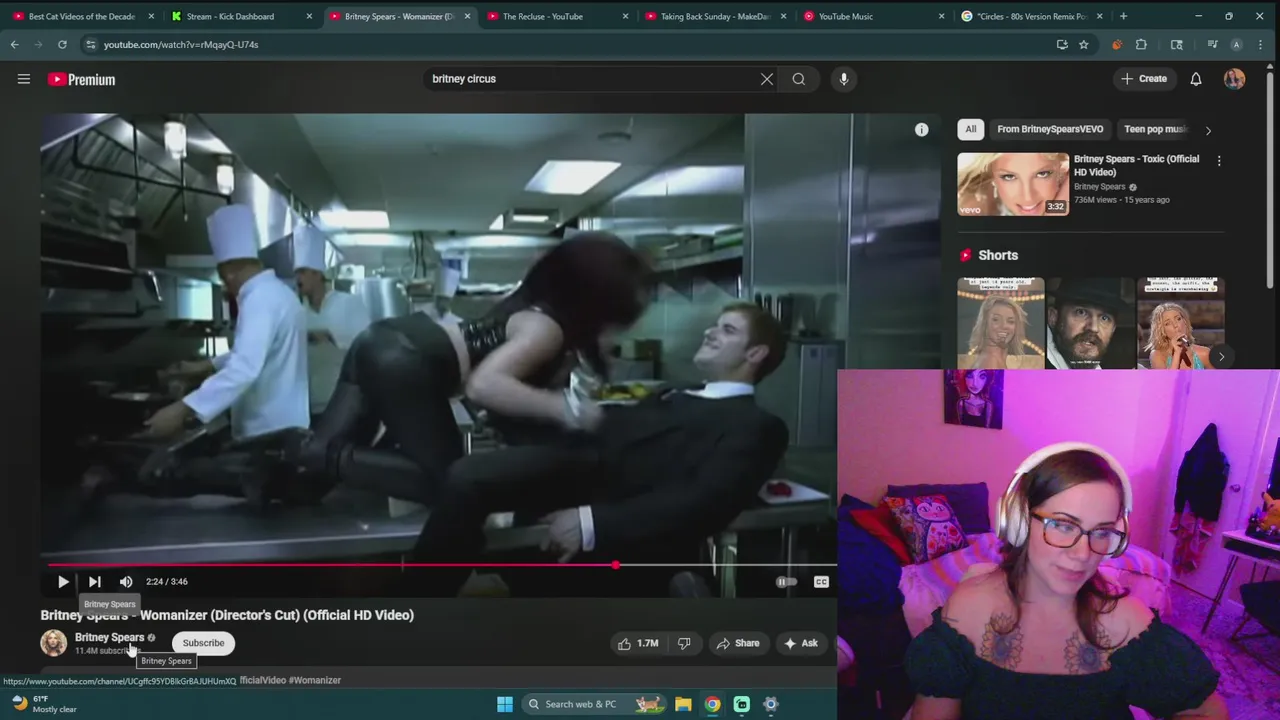Install app icon in address bar

[x=1062, y=44]
